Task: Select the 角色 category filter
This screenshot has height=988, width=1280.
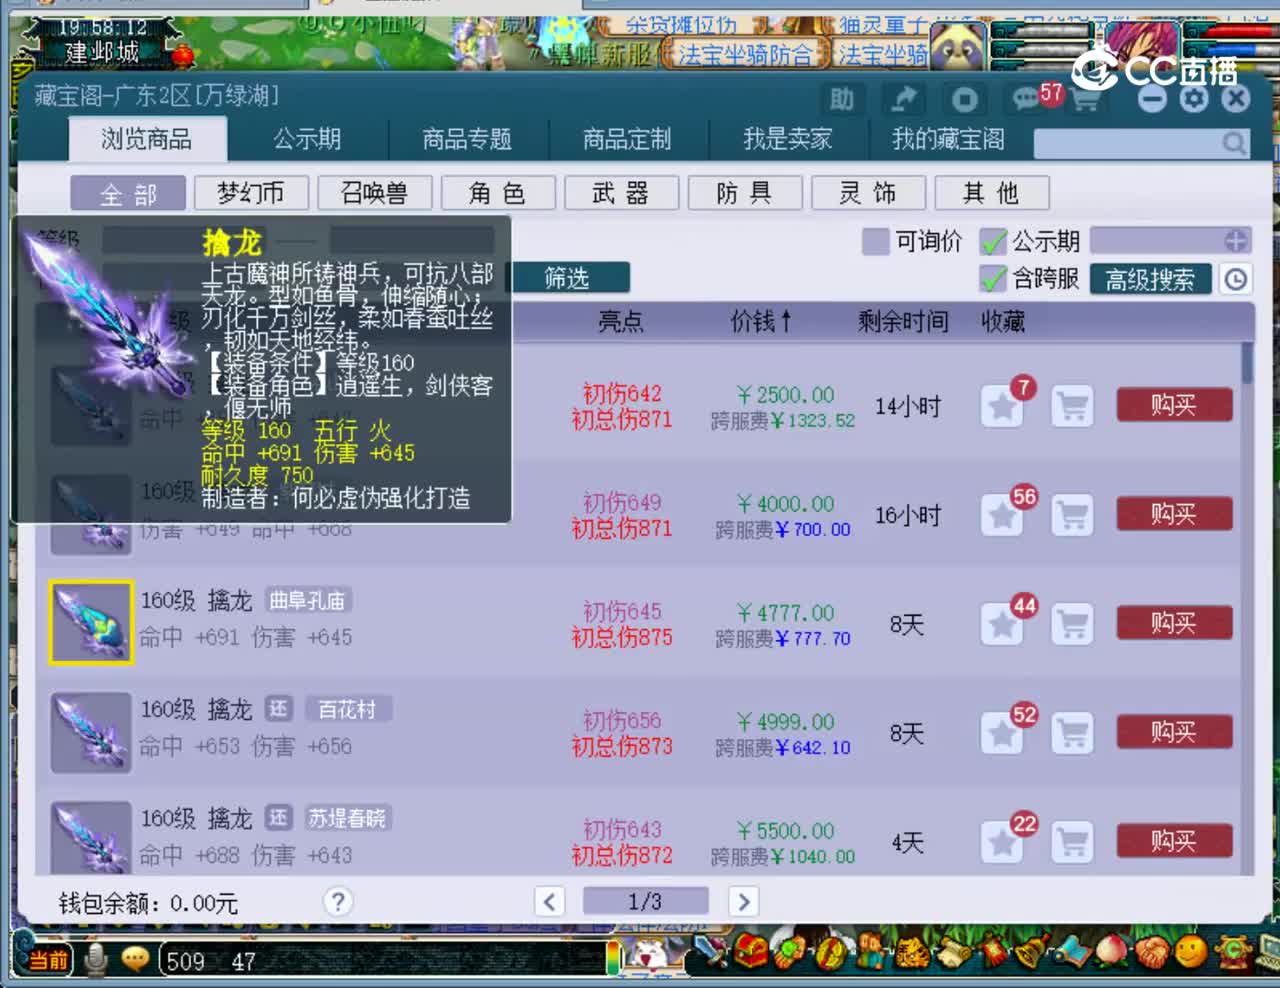Action: tap(498, 193)
